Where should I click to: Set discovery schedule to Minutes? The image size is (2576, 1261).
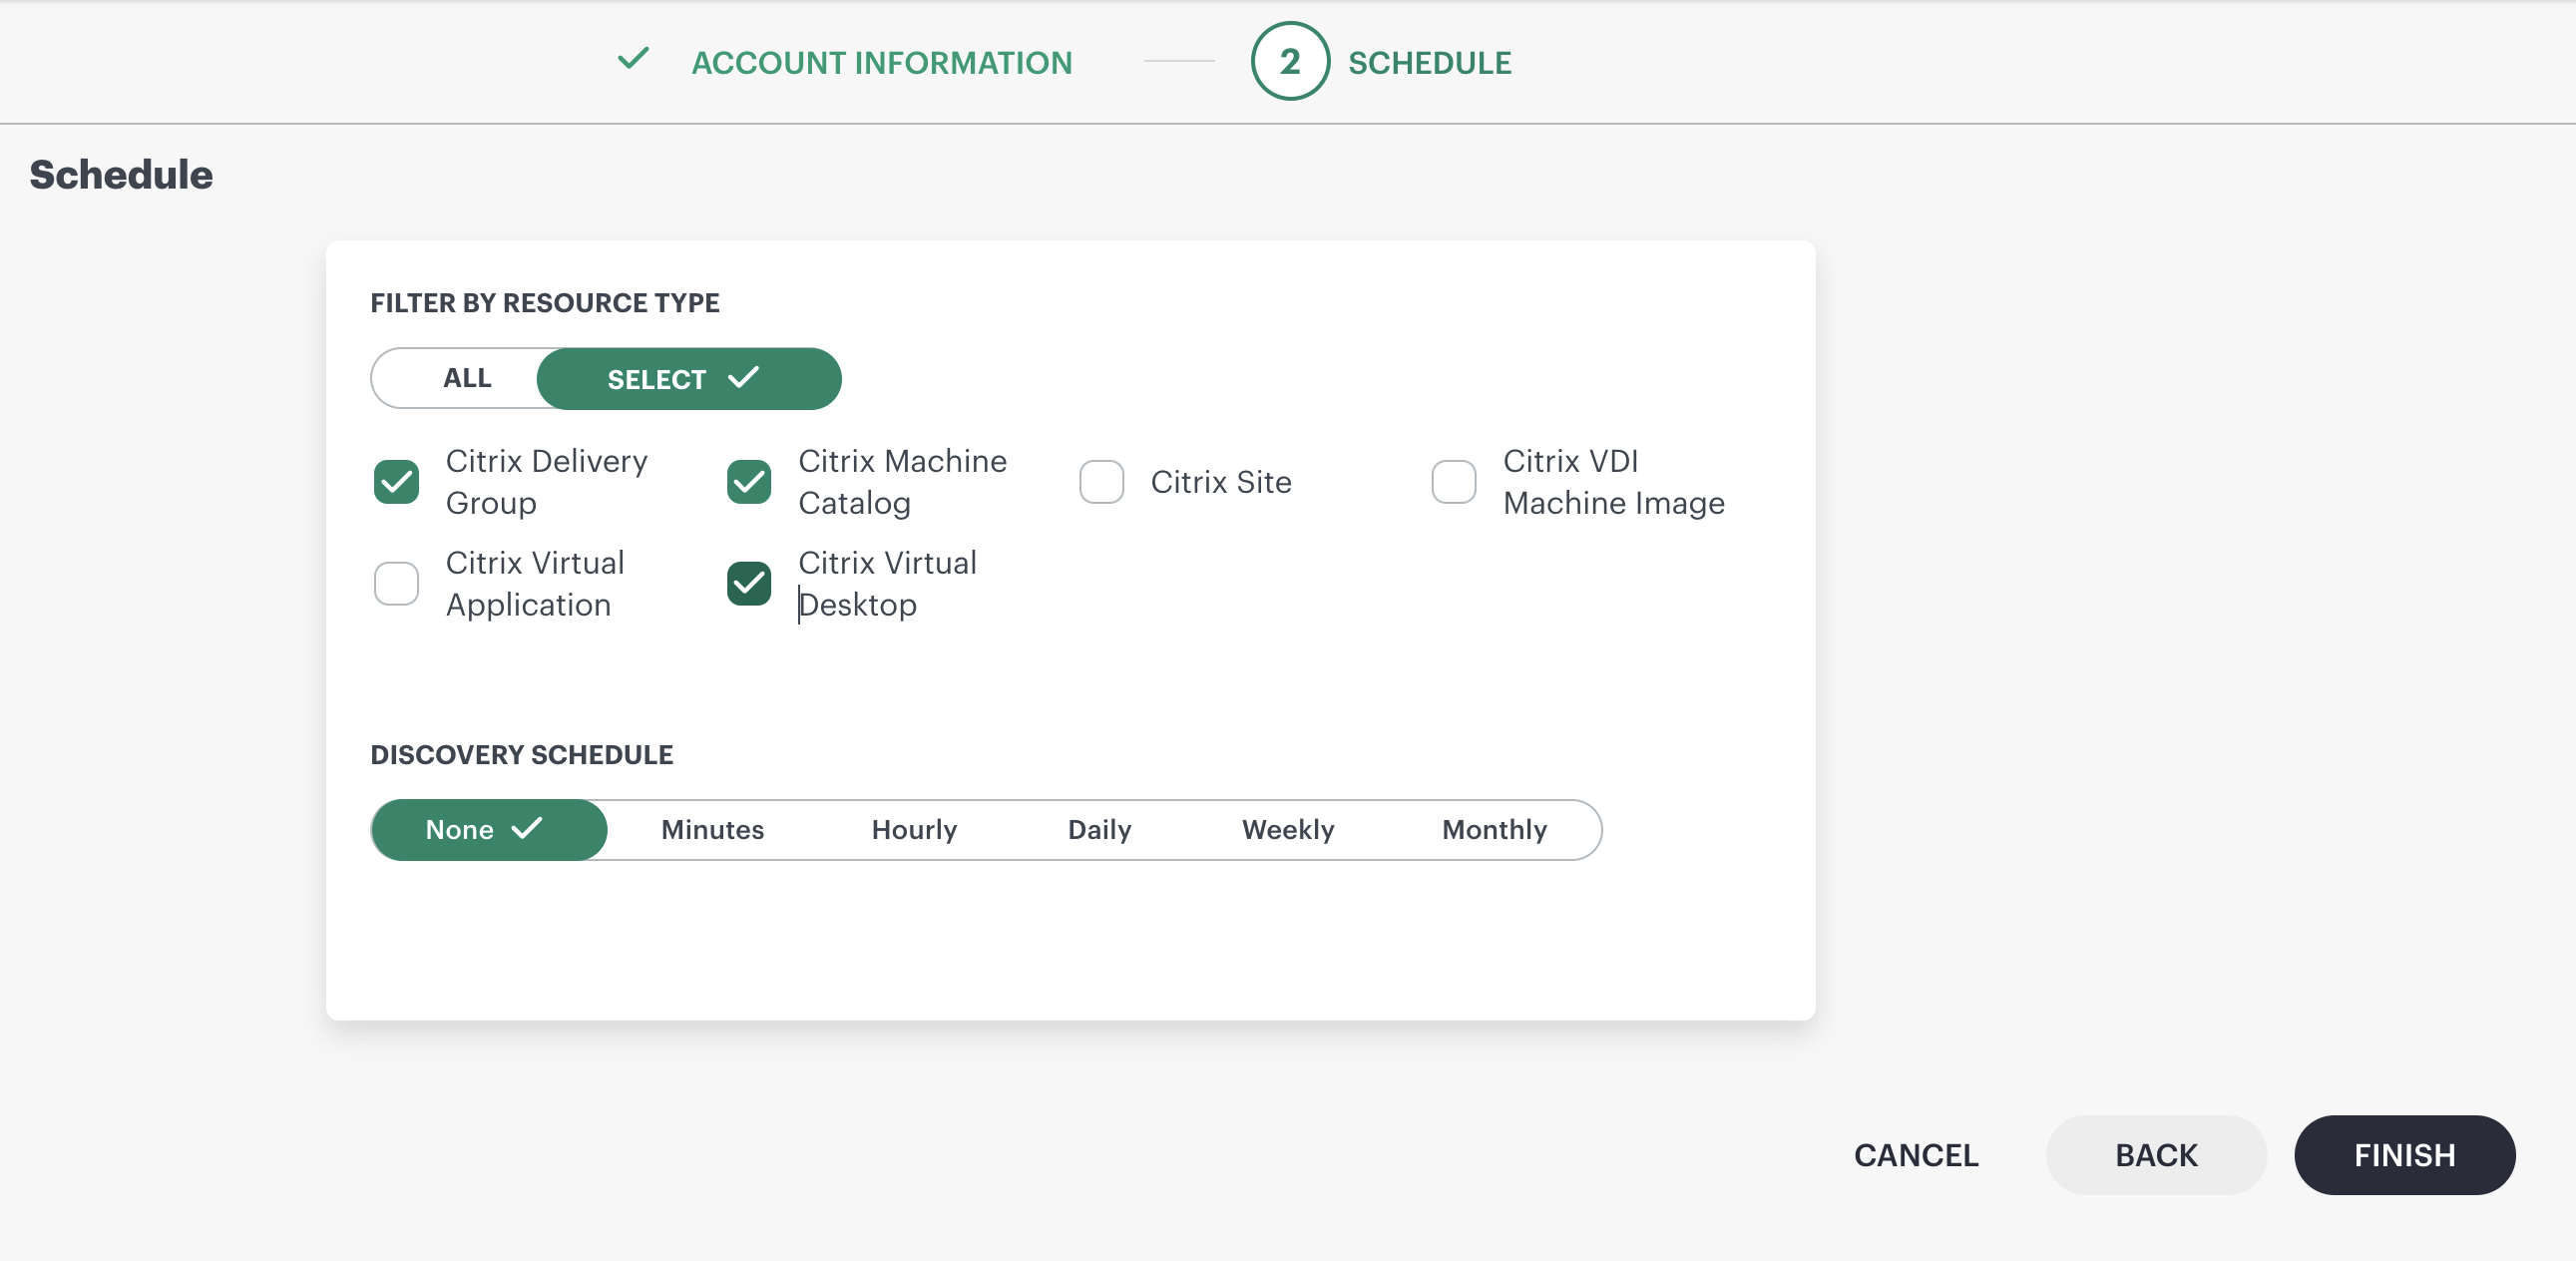[x=713, y=830]
